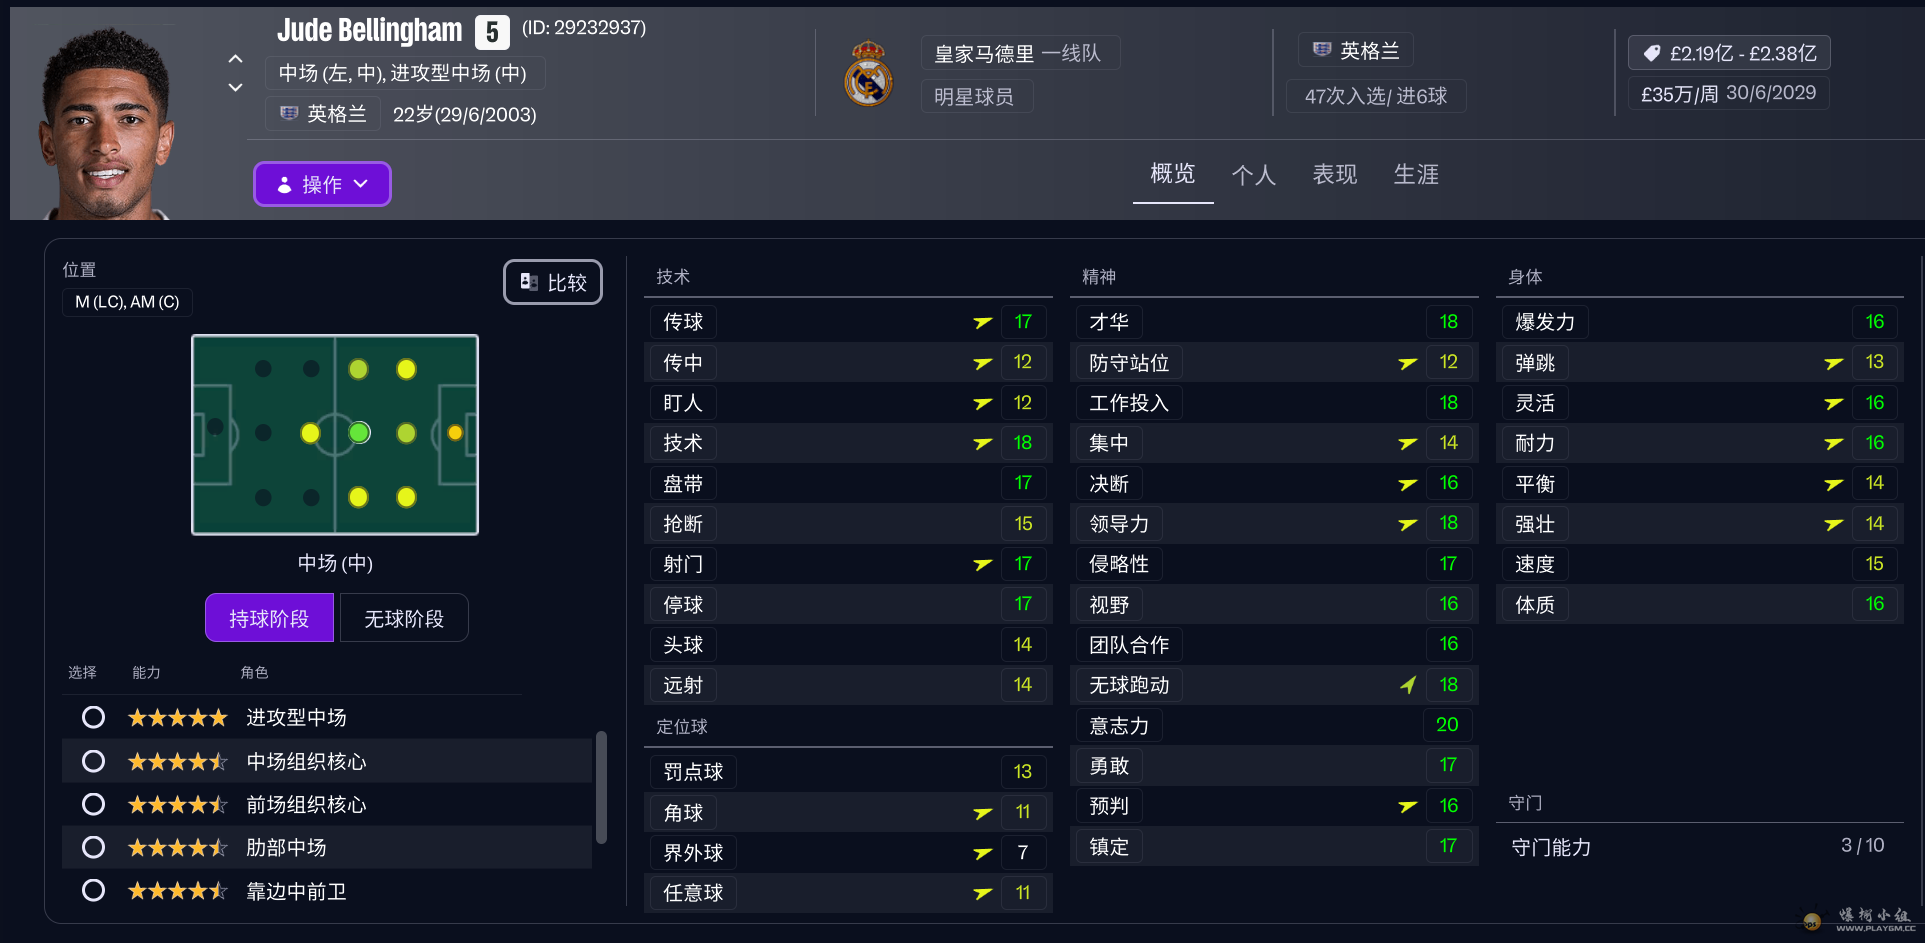Click the green central midfield position dot
Screen dimensions: 1925x943
[x=359, y=433]
